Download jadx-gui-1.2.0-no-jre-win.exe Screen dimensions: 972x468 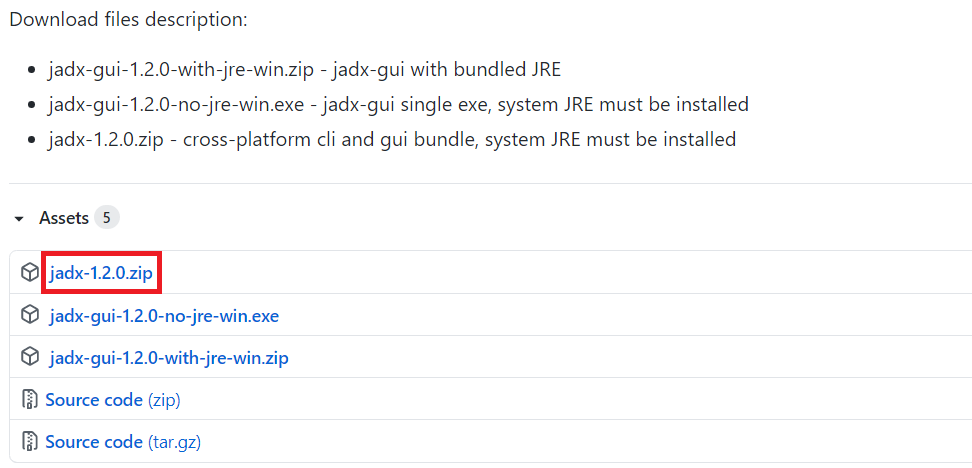point(164,316)
